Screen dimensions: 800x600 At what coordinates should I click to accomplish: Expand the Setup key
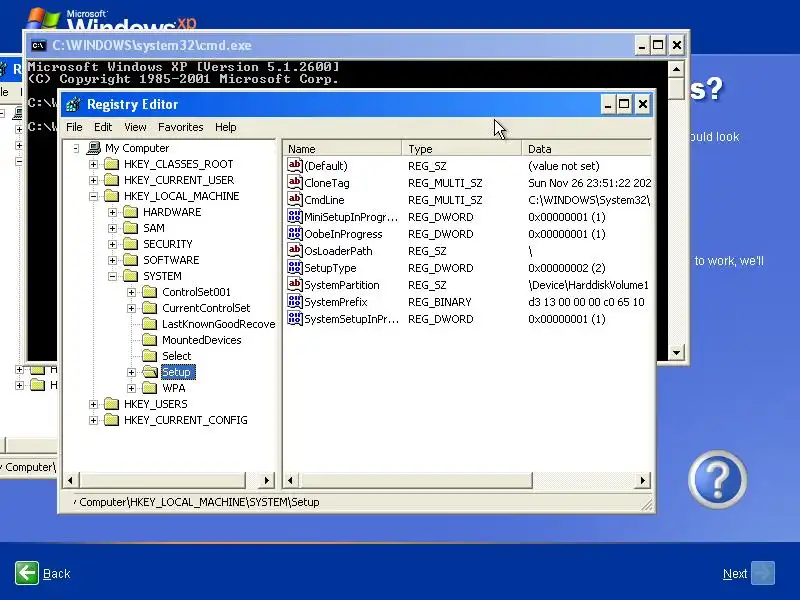pos(132,372)
